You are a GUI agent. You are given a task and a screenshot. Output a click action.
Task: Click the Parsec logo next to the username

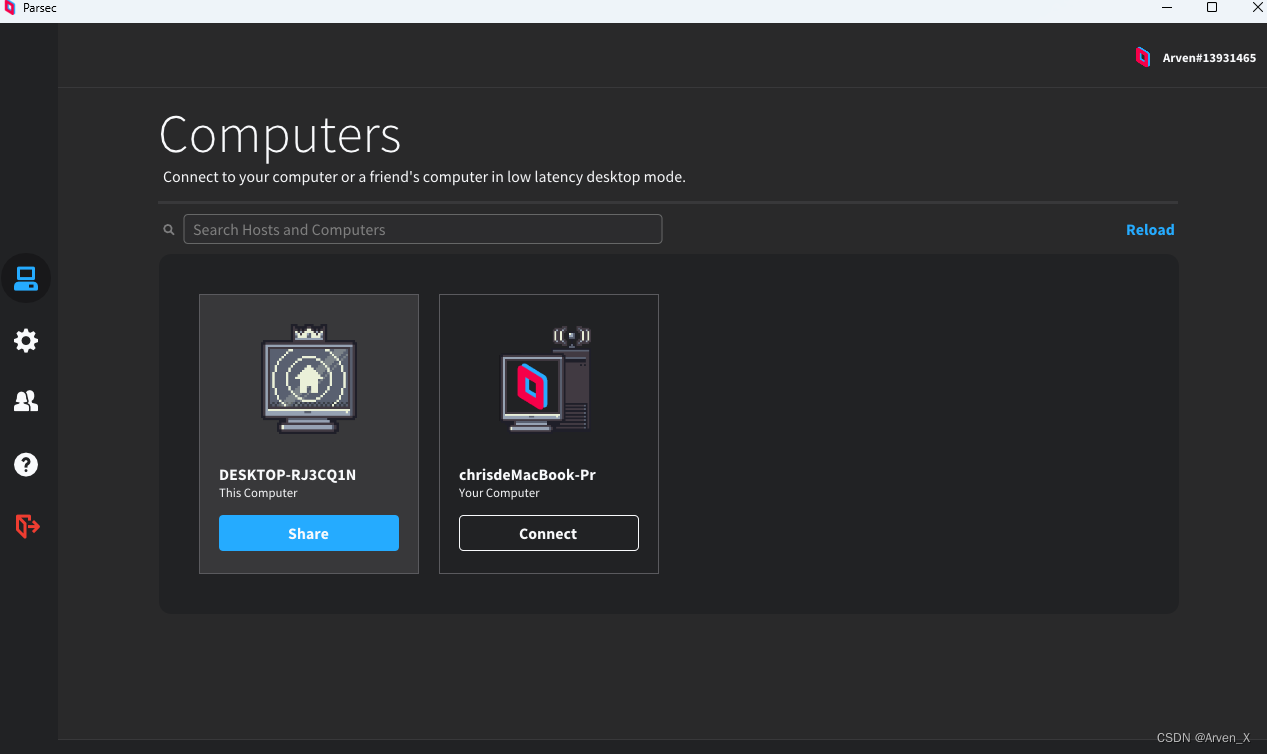pyautogui.click(x=1142, y=57)
